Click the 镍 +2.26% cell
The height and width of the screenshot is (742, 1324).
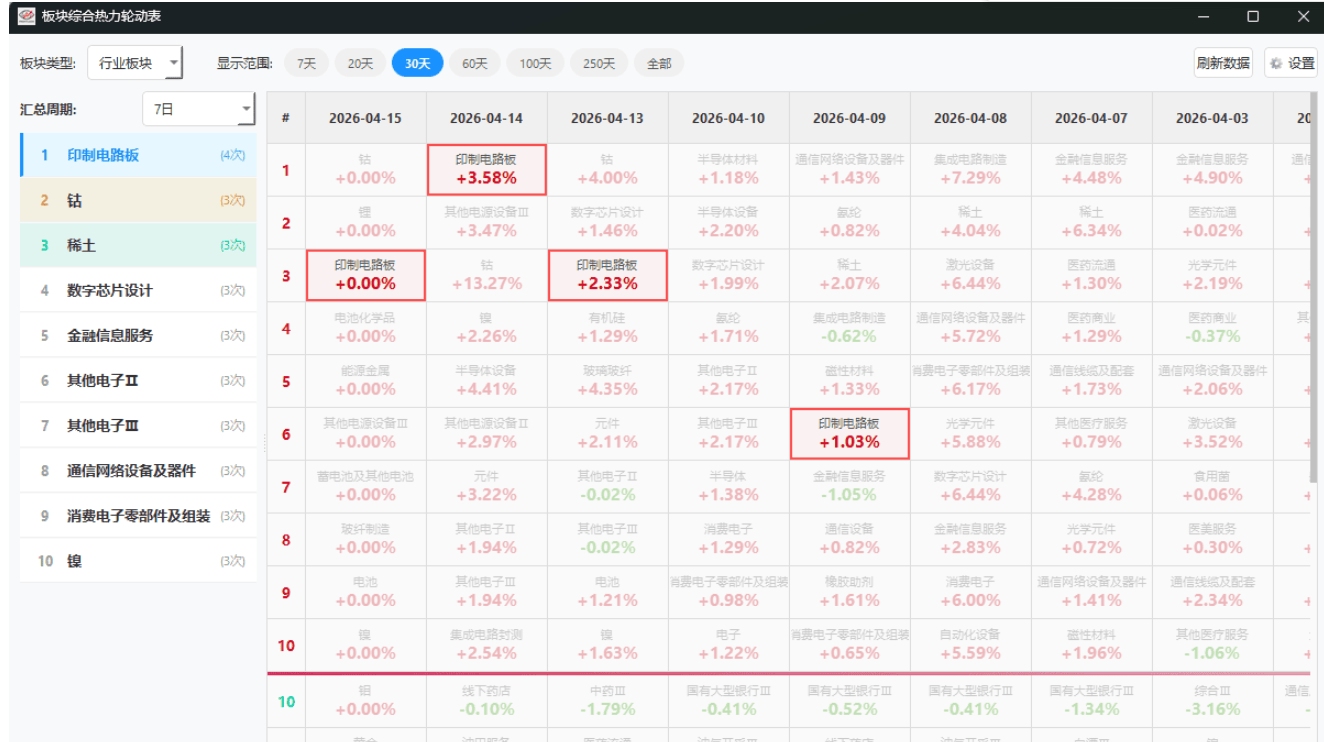pos(487,328)
